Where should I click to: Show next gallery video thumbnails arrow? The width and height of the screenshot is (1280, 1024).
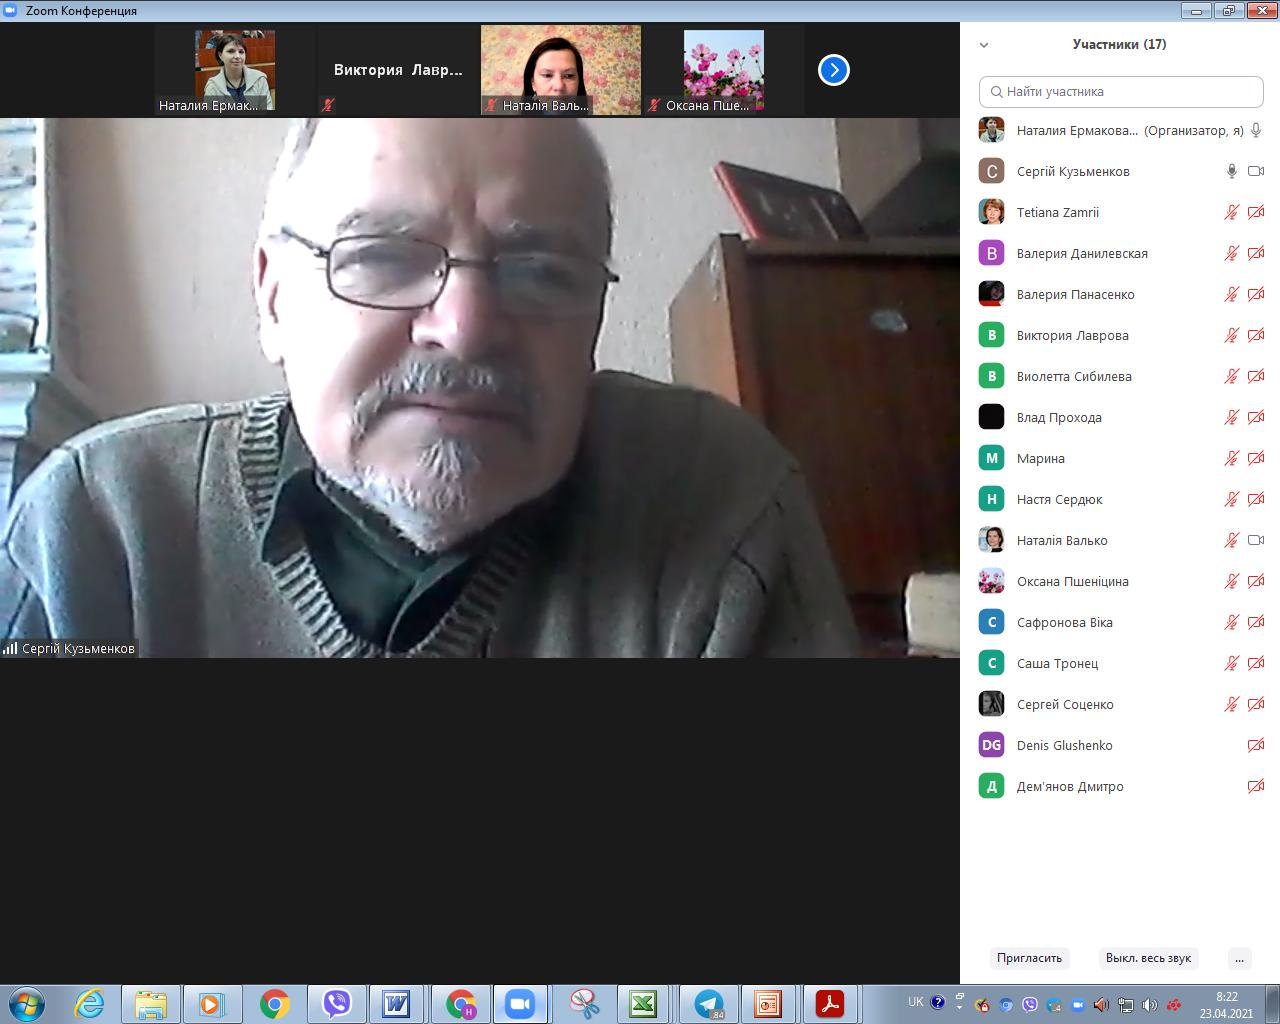833,70
